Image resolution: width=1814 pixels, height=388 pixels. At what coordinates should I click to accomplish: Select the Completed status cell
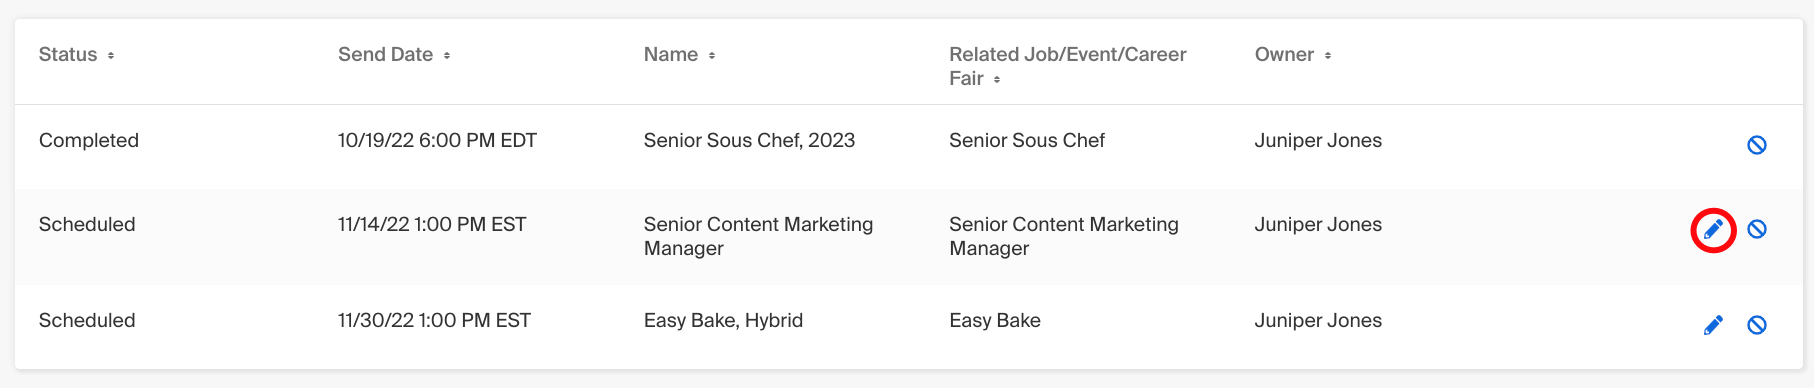[x=89, y=141]
